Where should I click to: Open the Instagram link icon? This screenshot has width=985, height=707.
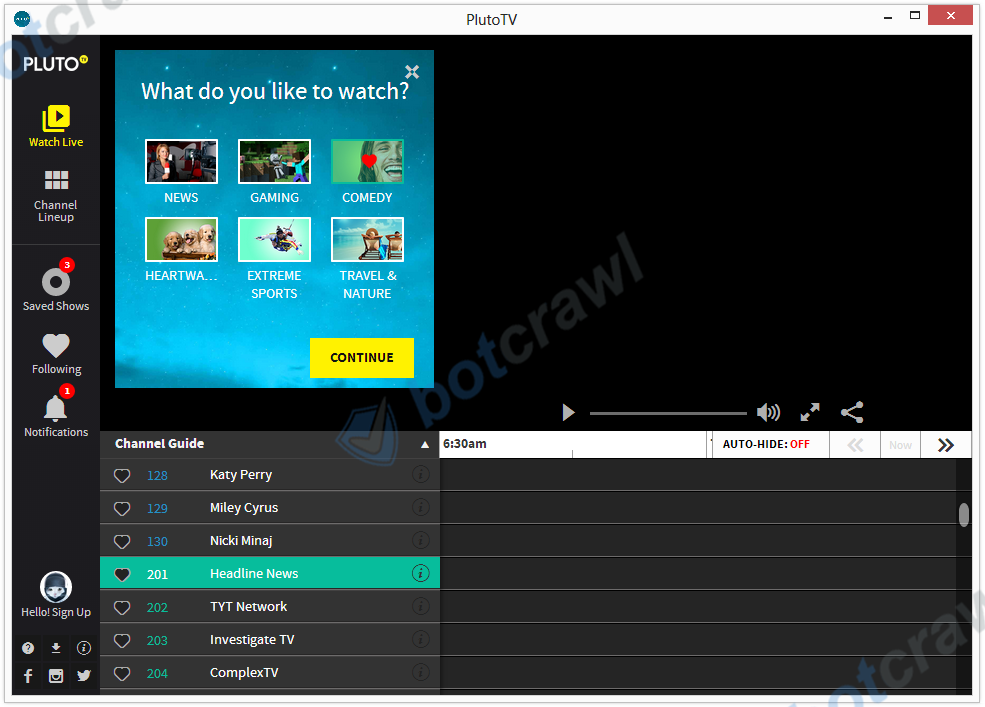point(56,676)
